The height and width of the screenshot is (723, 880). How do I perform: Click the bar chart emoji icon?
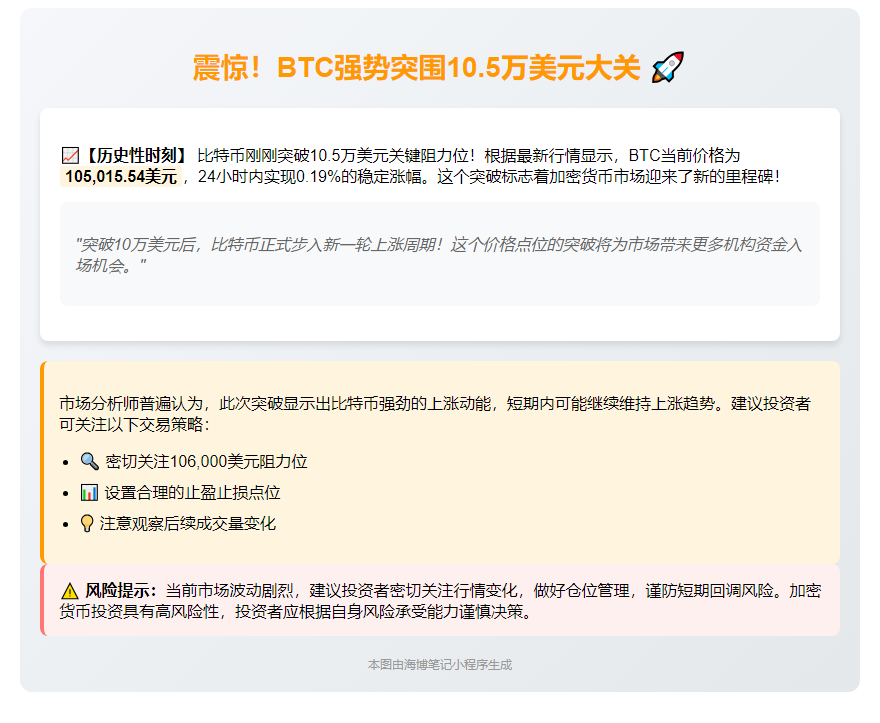click(89, 493)
